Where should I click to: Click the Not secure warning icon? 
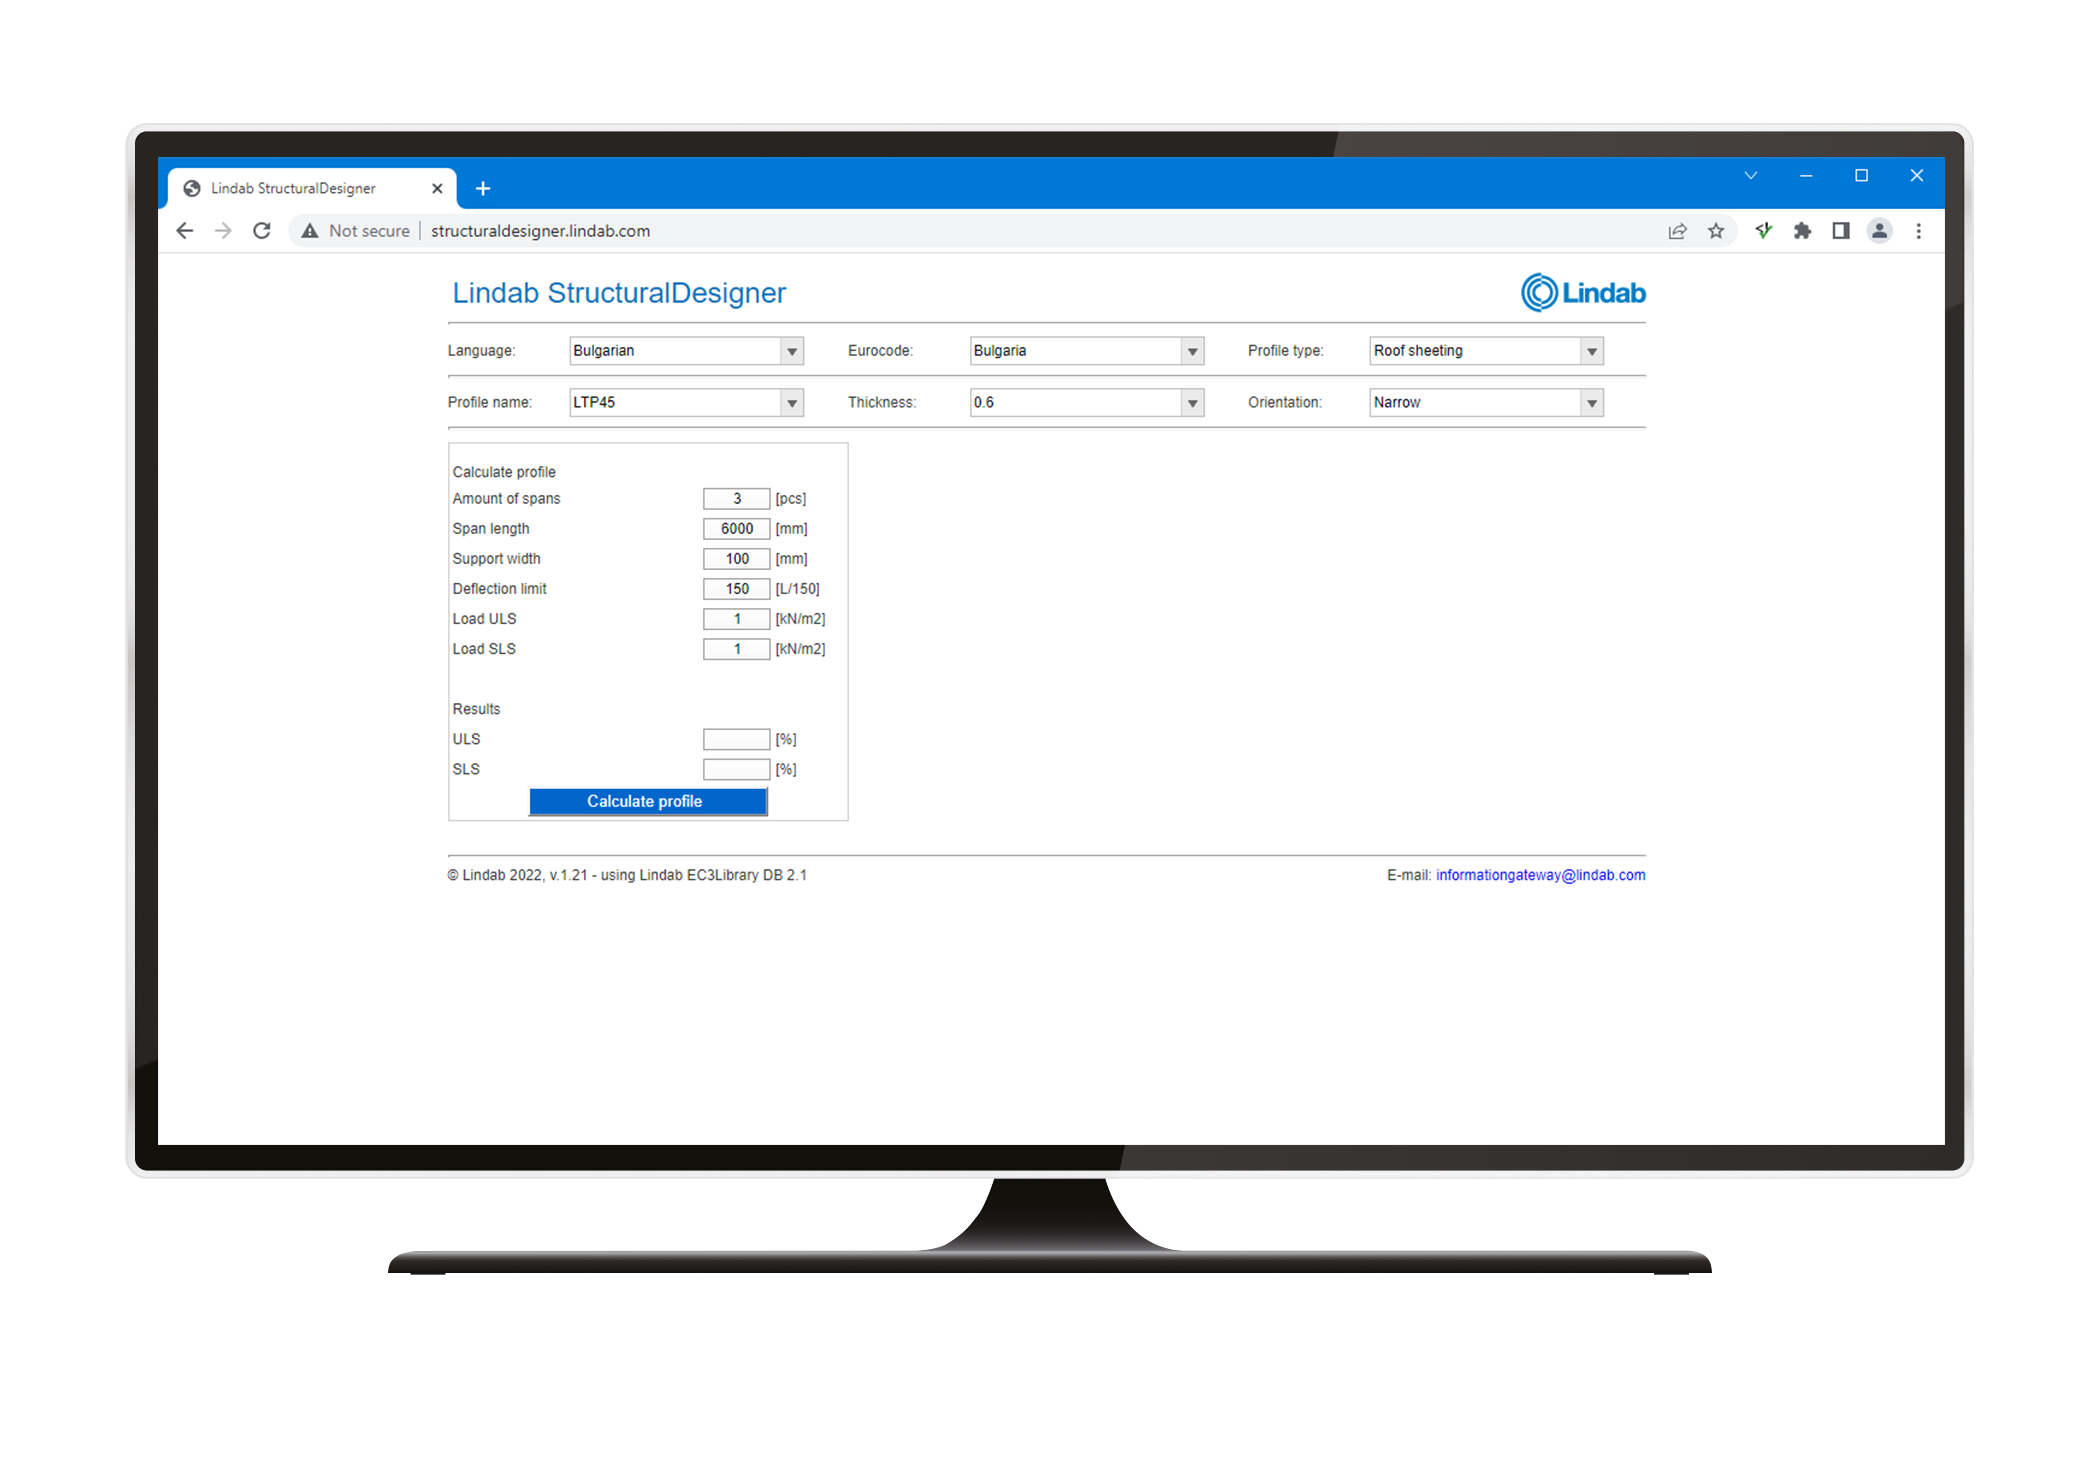pyautogui.click(x=310, y=231)
